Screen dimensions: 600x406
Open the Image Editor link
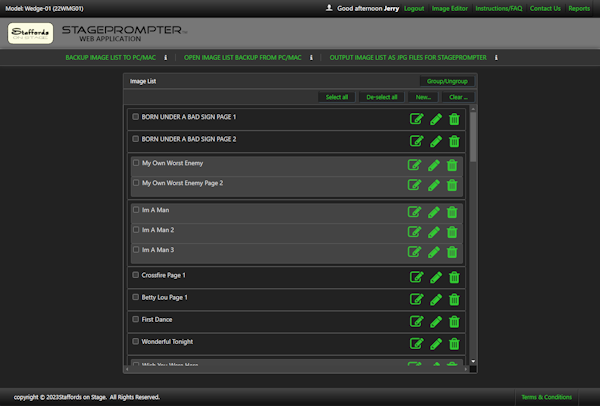coord(450,8)
